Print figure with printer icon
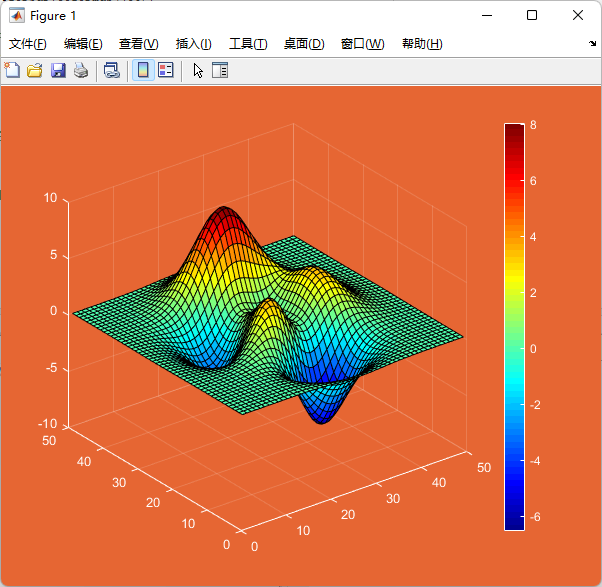 click(x=81, y=70)
